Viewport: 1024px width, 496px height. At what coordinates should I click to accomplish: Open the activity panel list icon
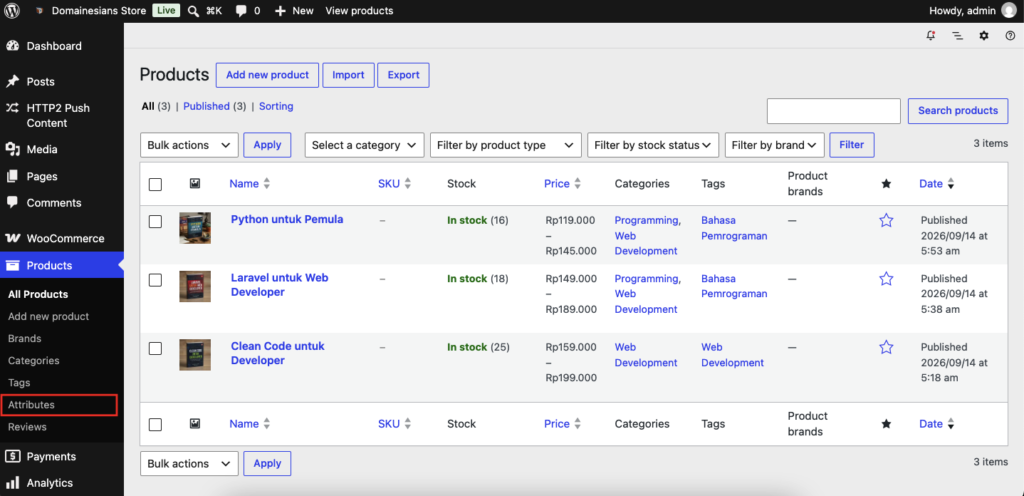(957, 36)
